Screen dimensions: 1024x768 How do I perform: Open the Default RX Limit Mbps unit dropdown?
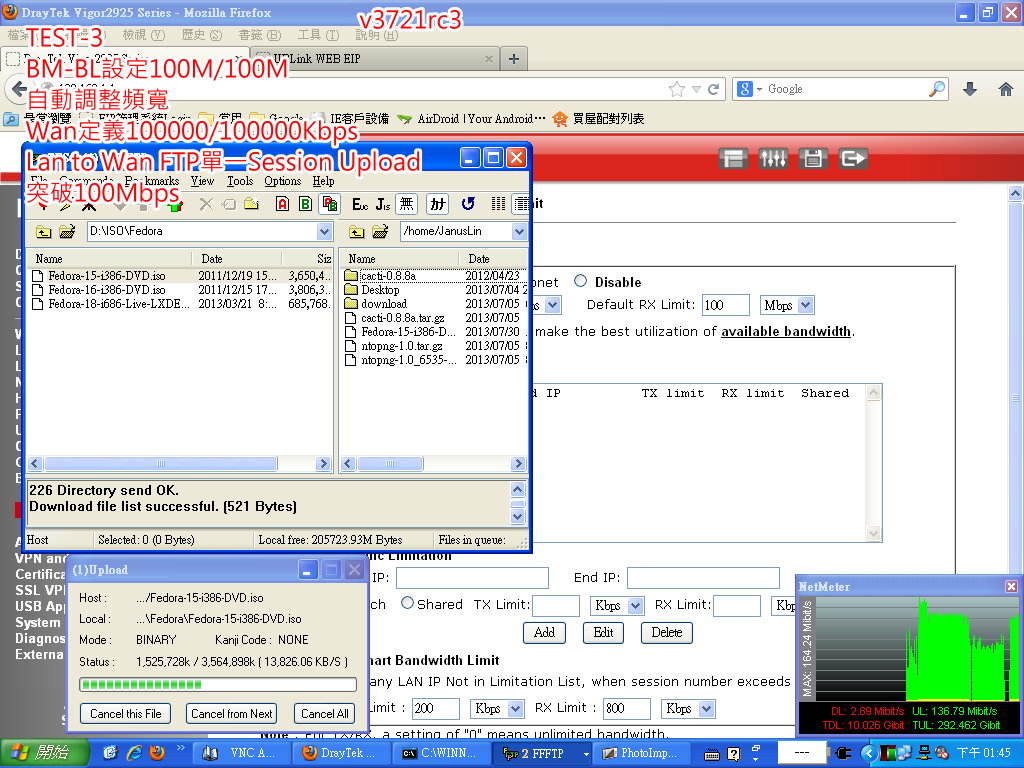point(788,305)
